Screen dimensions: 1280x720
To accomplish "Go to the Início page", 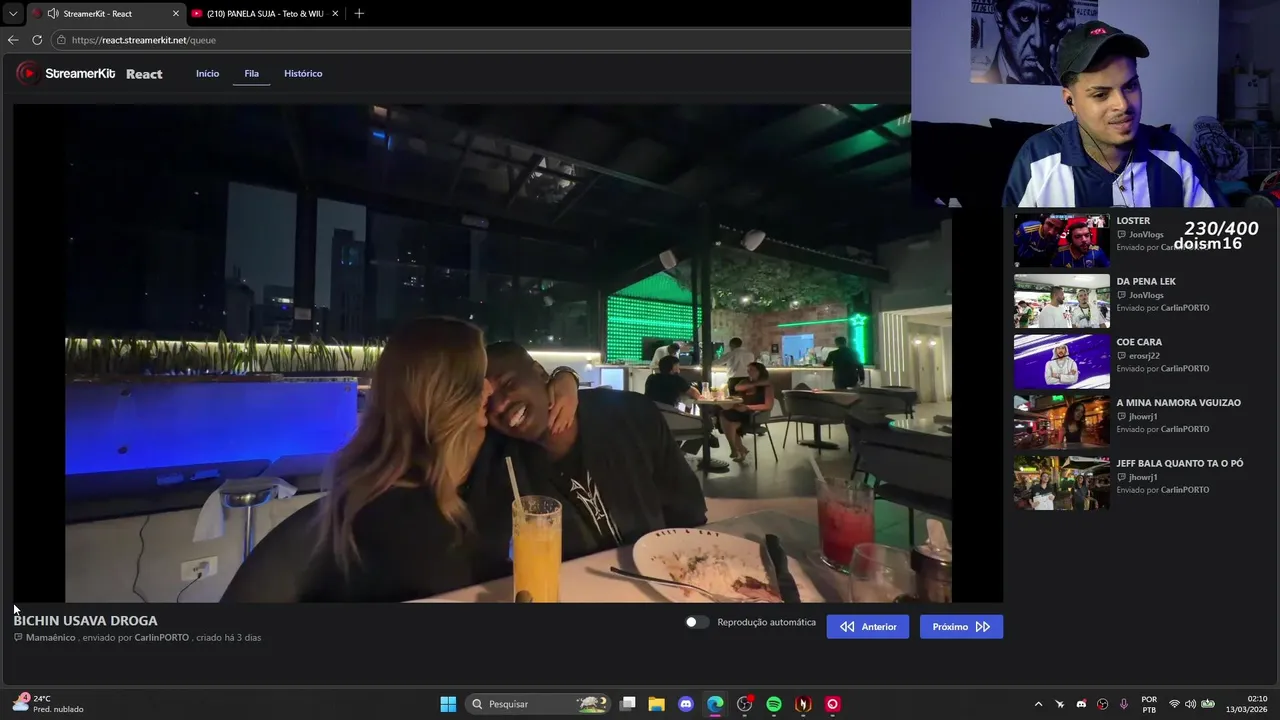I will coord(207,73).
